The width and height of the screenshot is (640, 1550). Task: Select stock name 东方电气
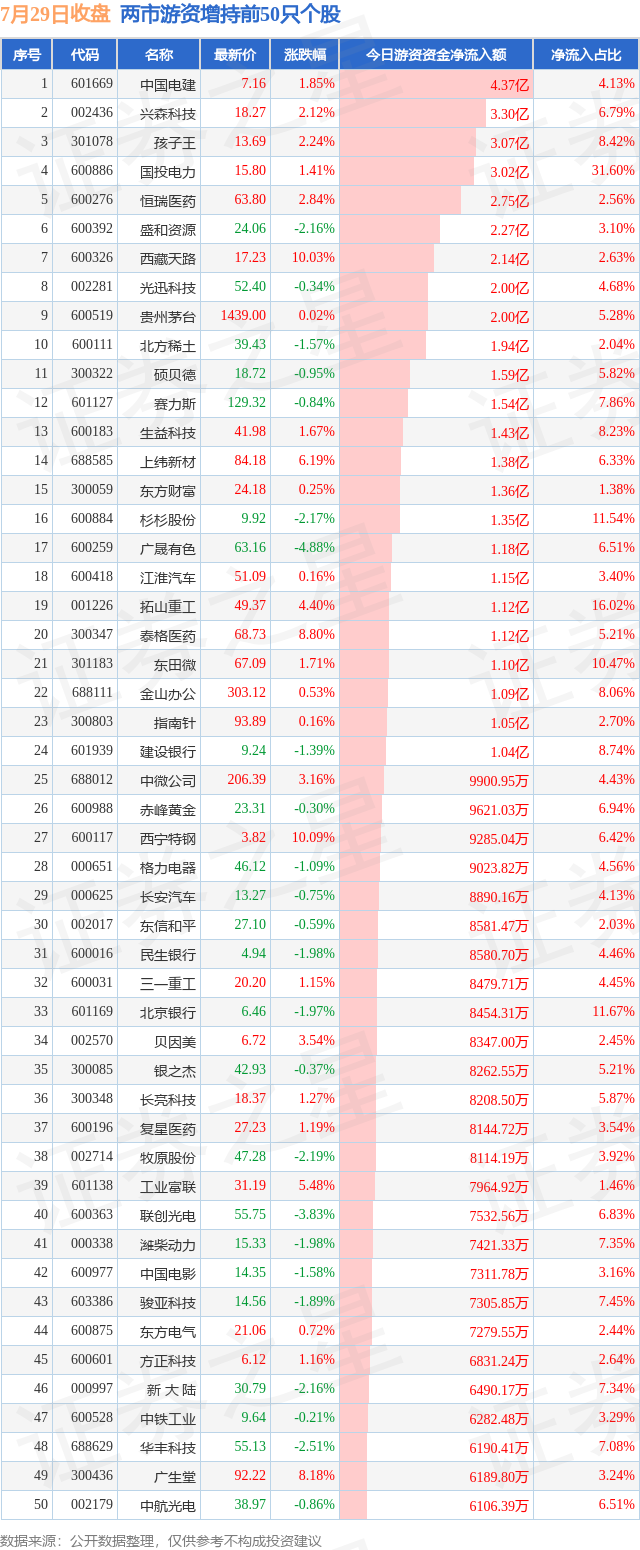pyautogui.click(x=168, y=1332)
